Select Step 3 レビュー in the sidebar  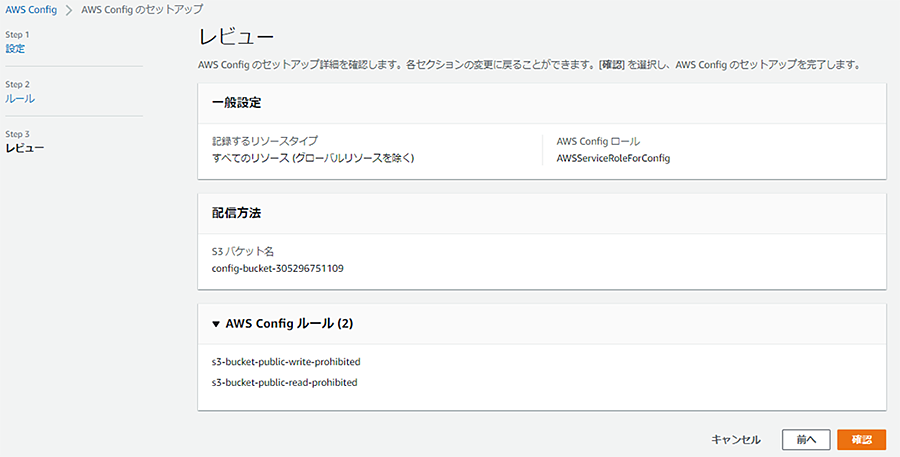tap(25, 148)
